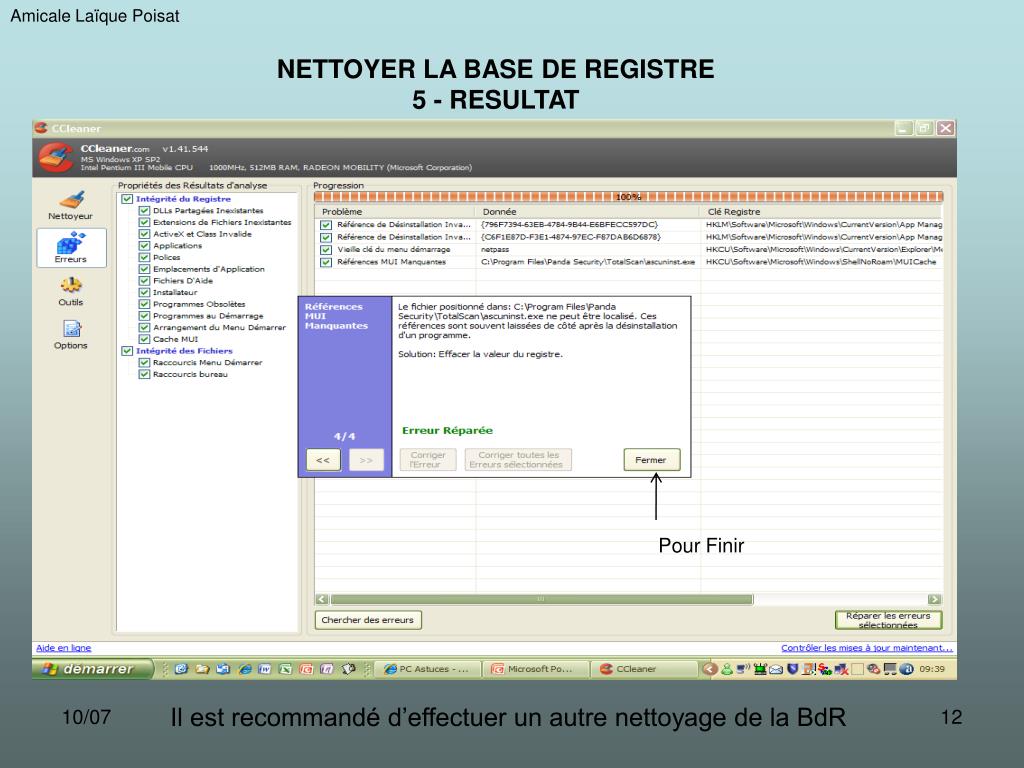Click Chercher des erreurs button

click(x=368, y=620)
